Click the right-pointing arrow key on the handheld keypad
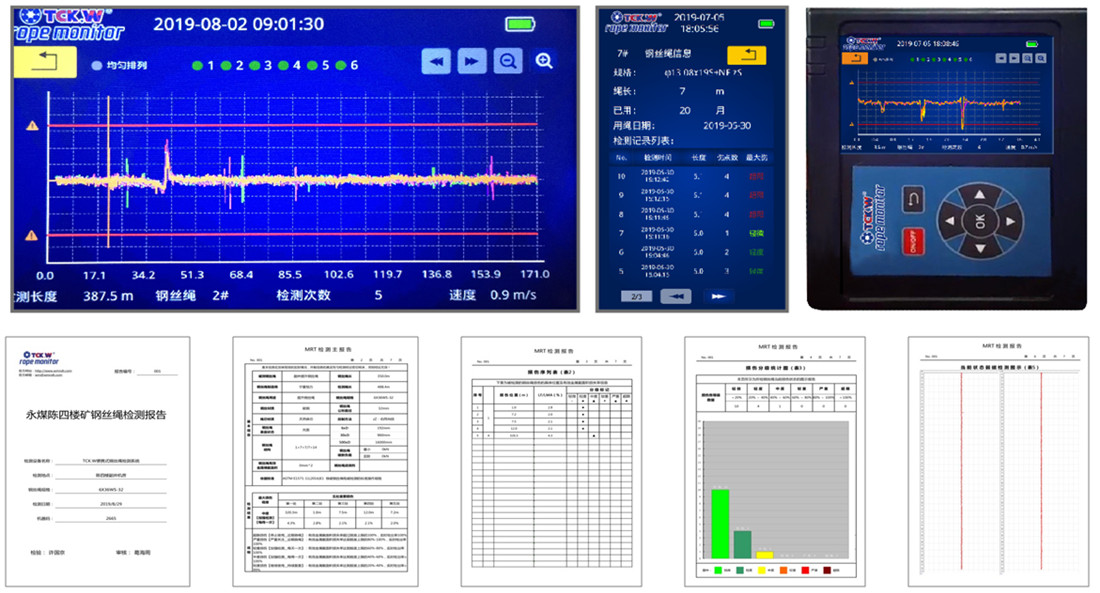Viewport: 1100px width, 593px height. [x=1010, y=221]
